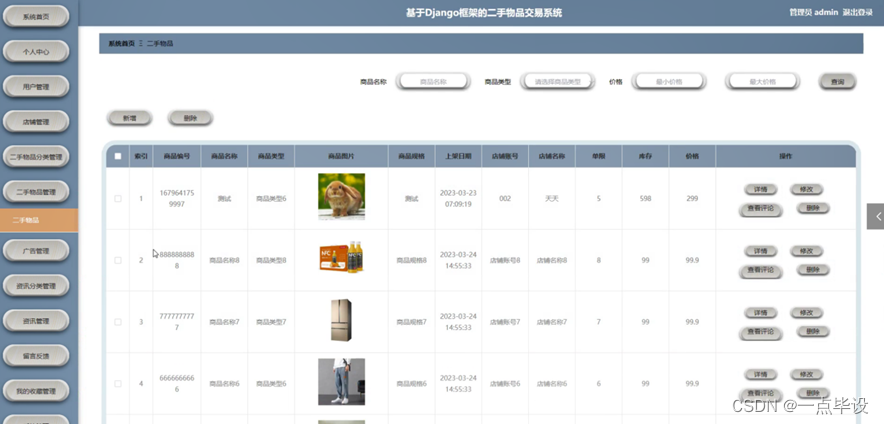884x424 pixels.
Task: Click 详情 for the 商品名称7 row
Action: point(761,313)
